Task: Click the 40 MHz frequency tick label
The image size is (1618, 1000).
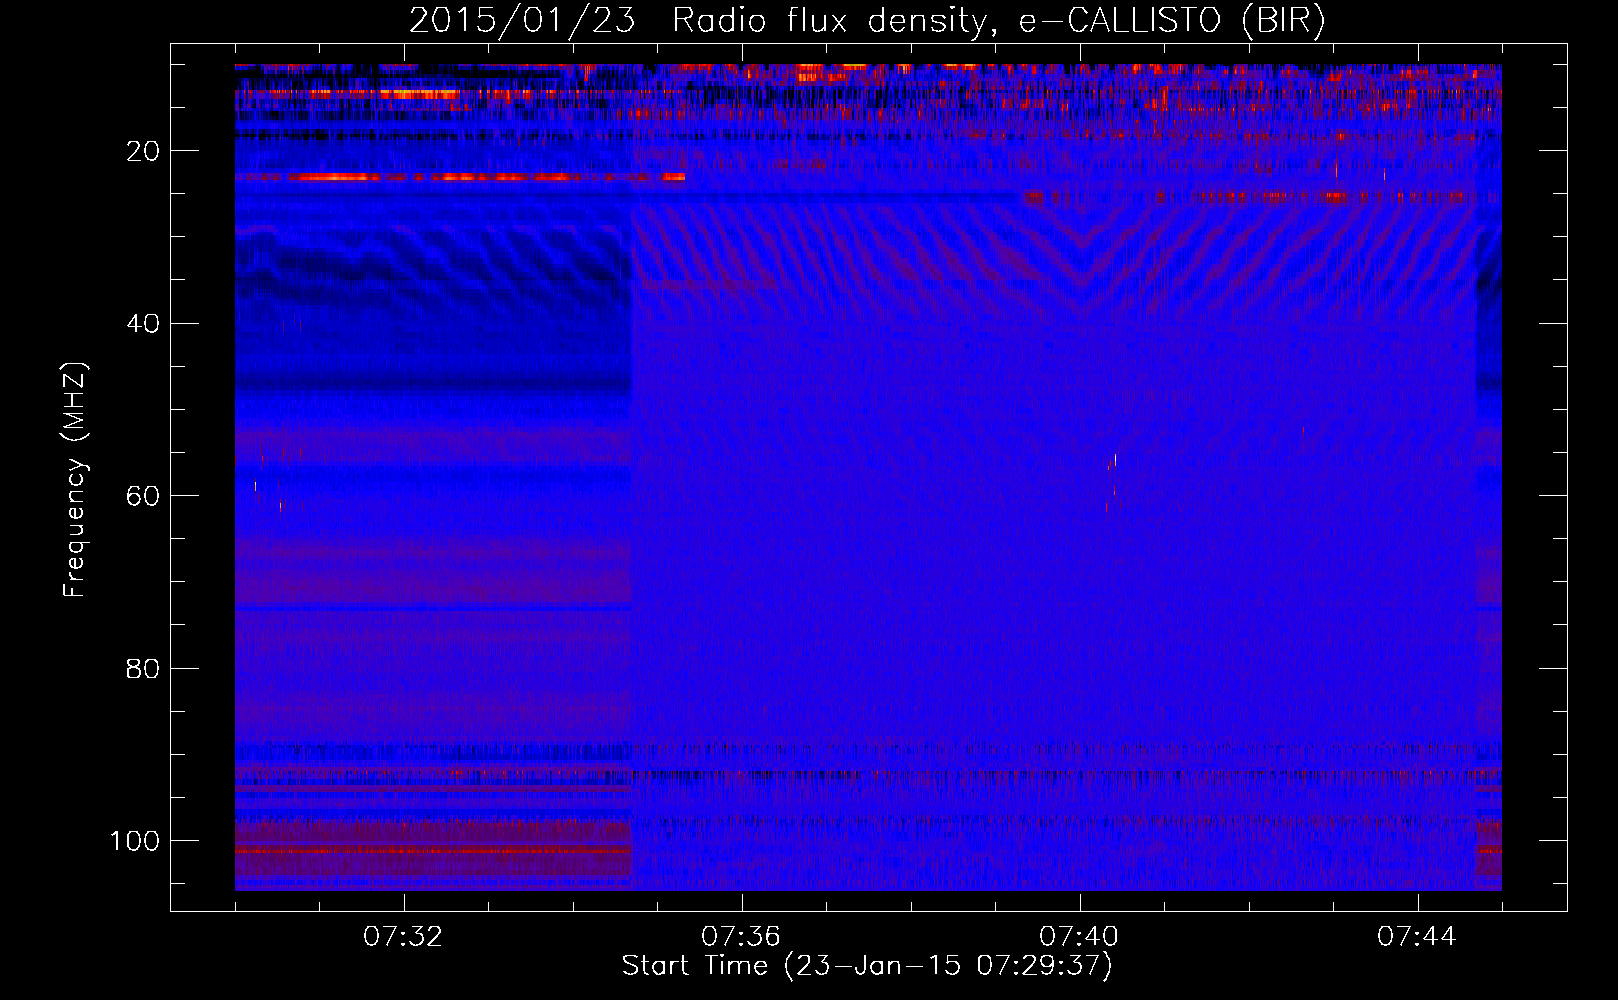Action: [x=144, y=324]
